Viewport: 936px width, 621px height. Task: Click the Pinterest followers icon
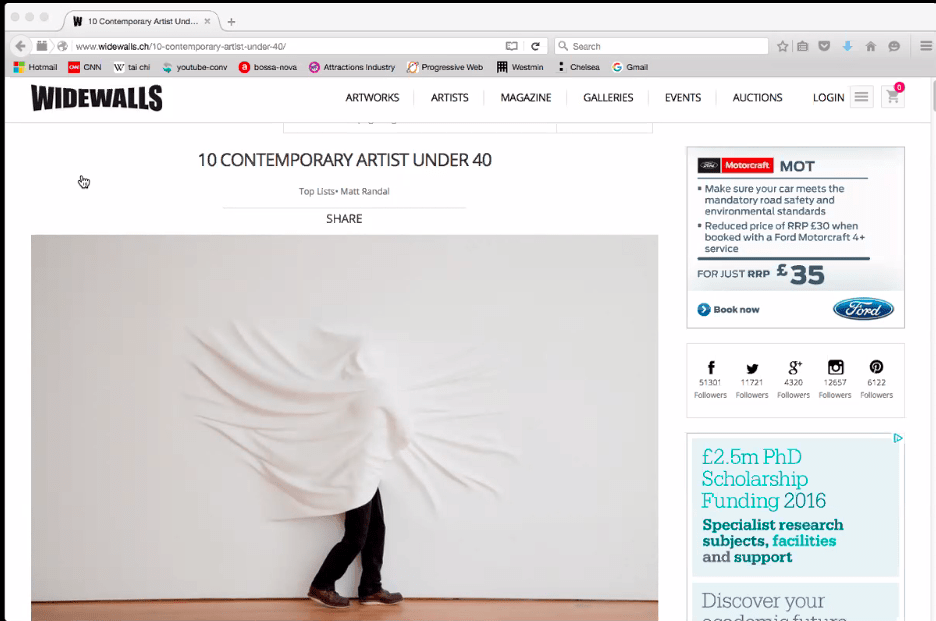coord(876,368)
